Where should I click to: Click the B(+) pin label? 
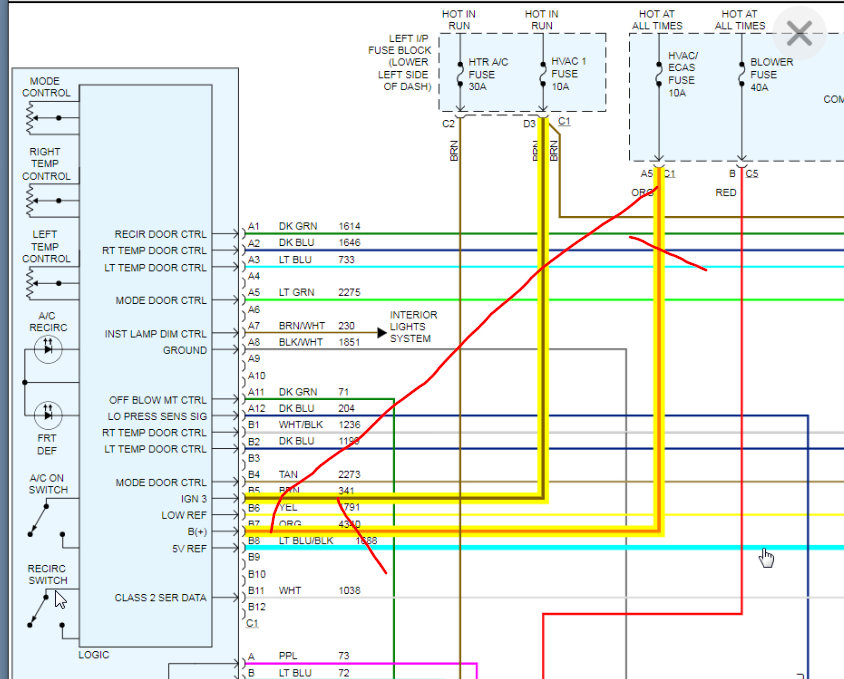click(197, 531)
